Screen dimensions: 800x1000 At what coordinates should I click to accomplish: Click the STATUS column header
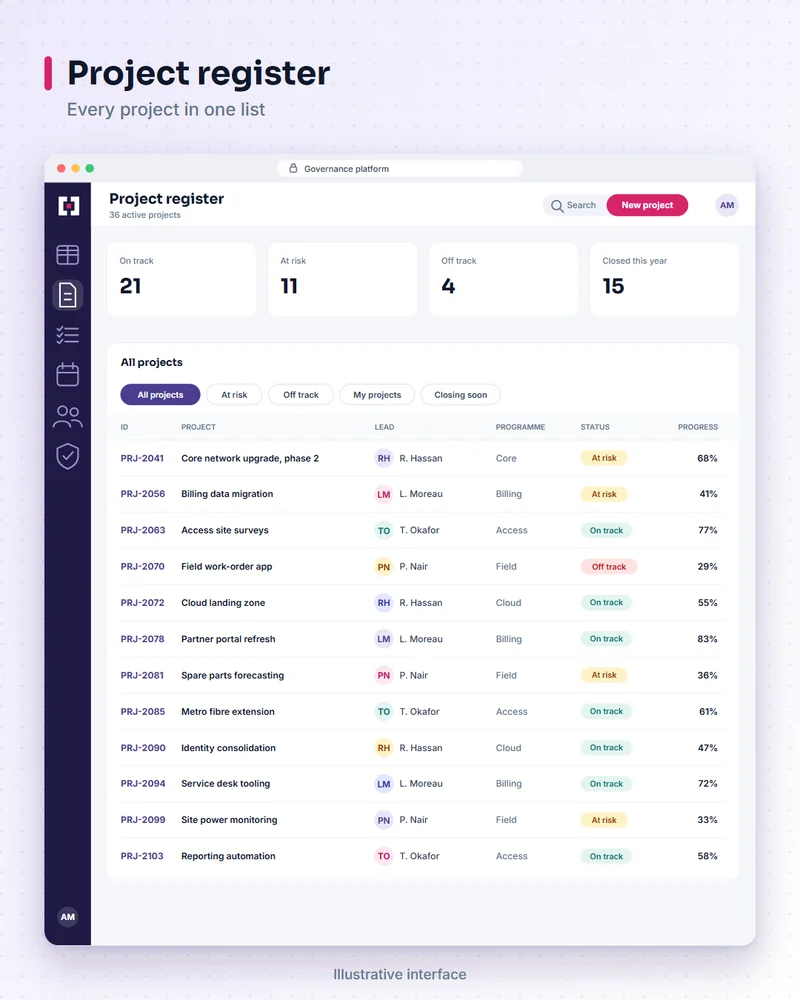tap(595, 427)
